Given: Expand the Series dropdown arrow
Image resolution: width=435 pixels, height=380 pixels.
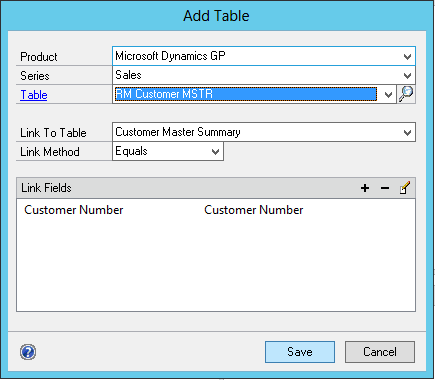Looking at the screenshot, I should (407, 75).
